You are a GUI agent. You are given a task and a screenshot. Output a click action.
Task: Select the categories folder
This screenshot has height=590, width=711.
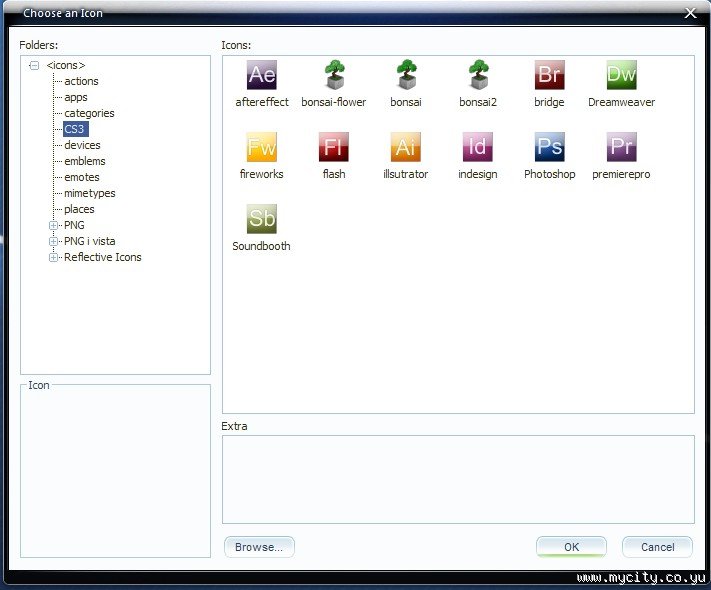[x=89, y=113]
